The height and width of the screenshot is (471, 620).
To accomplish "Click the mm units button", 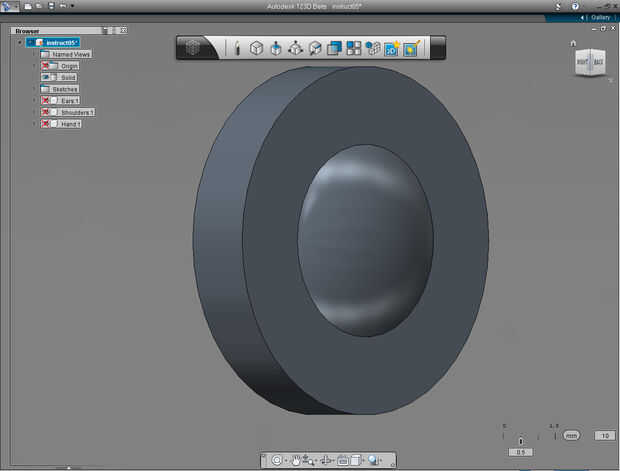I will [571, 435].
